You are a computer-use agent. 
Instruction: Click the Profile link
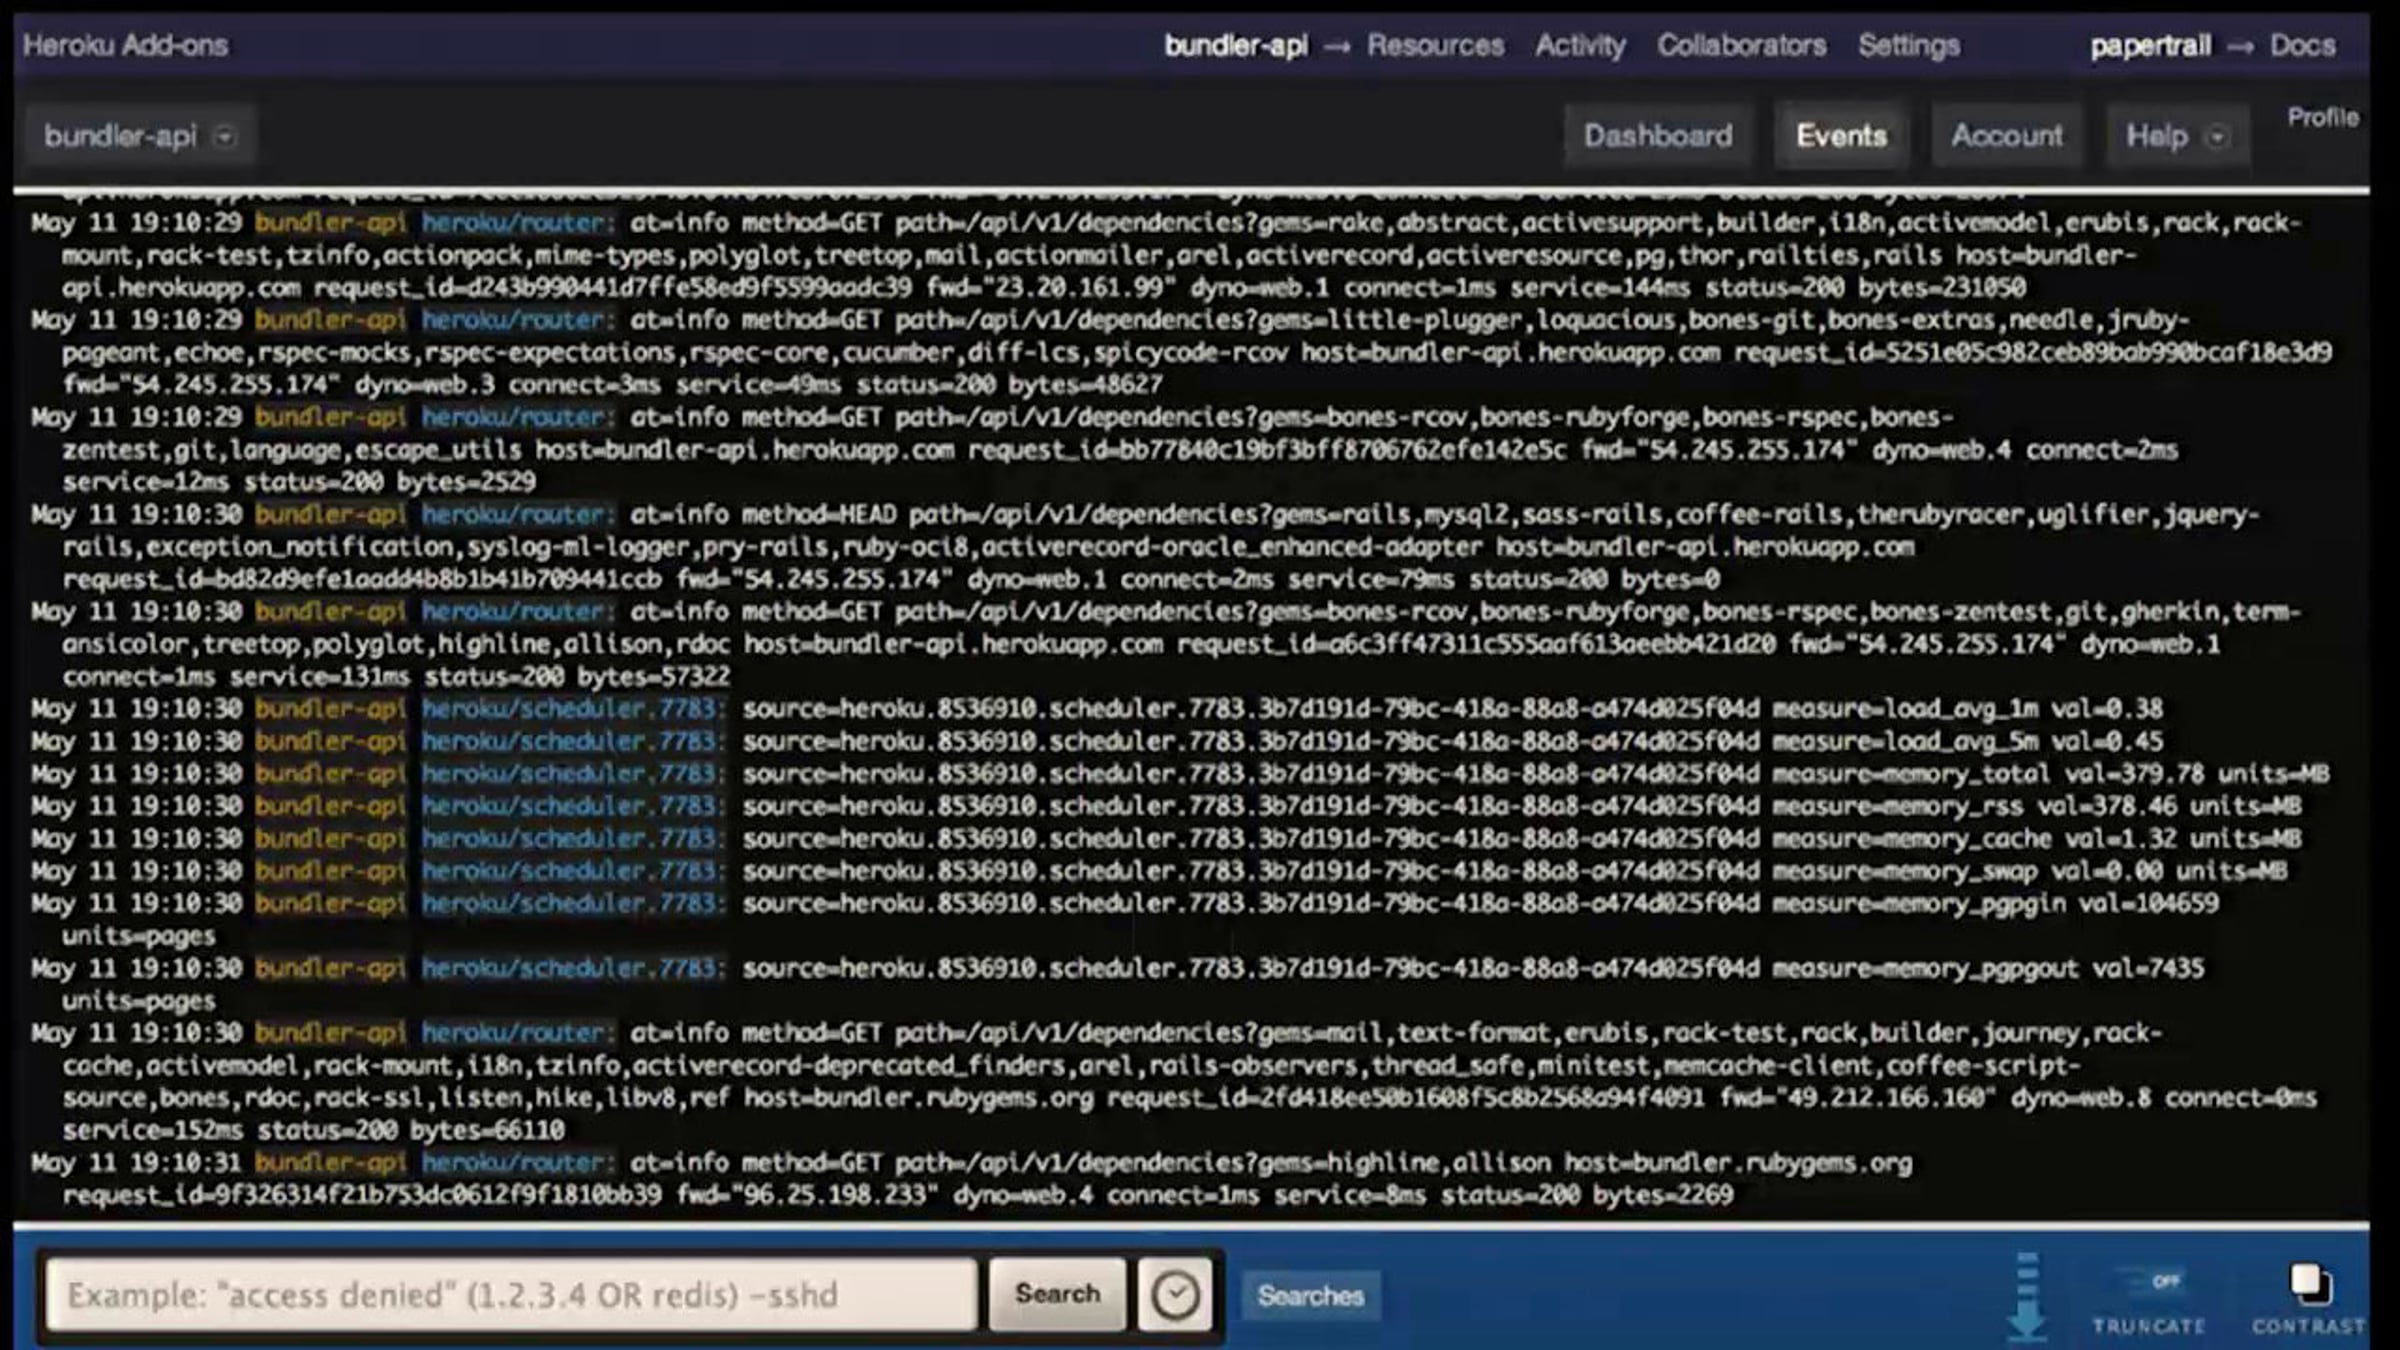point(2322,118)
